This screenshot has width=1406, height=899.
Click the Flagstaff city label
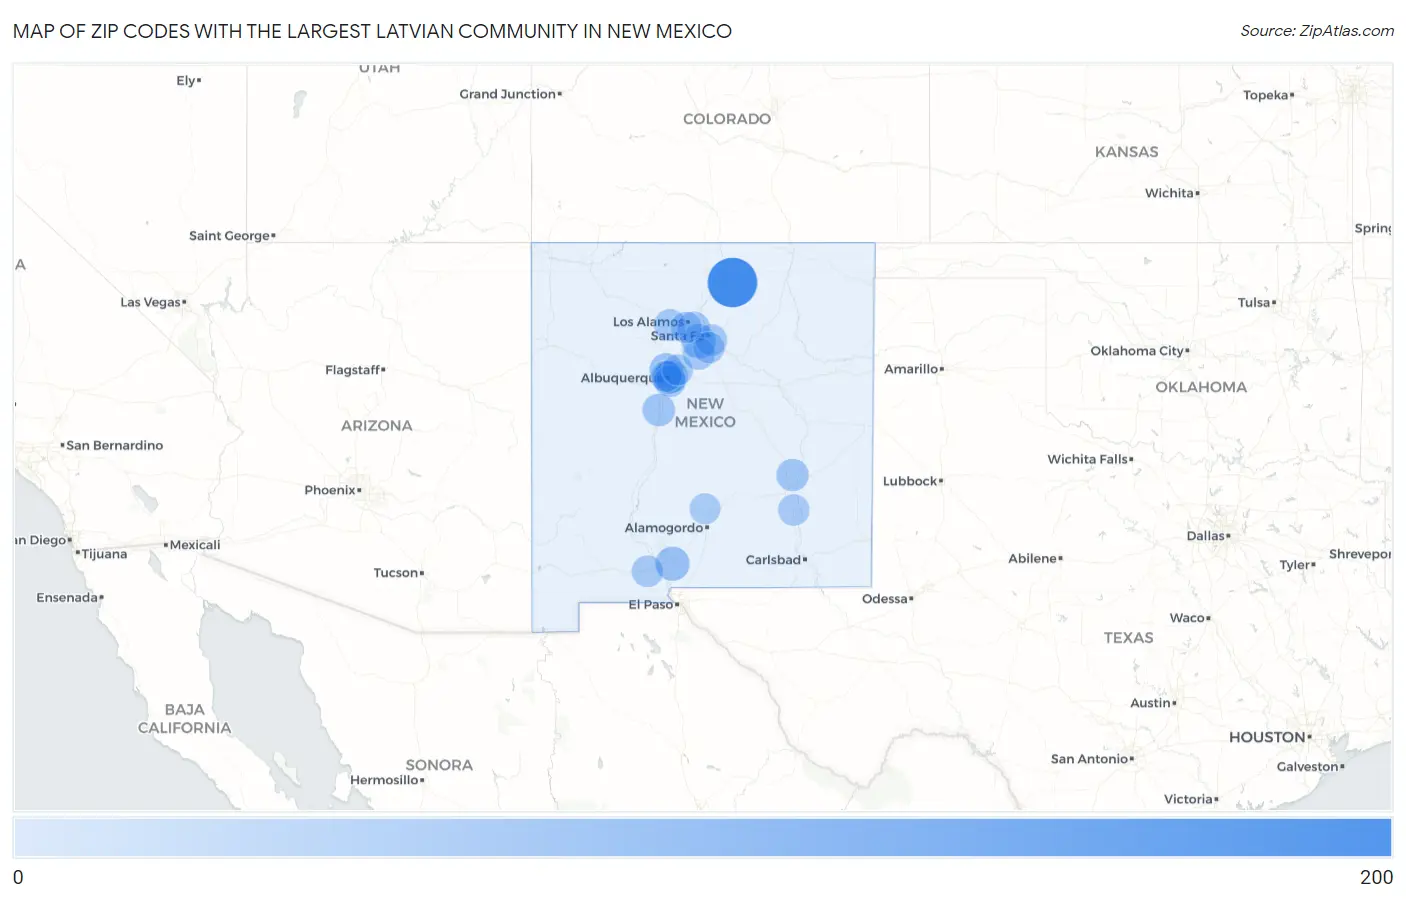tap(352, 370)
